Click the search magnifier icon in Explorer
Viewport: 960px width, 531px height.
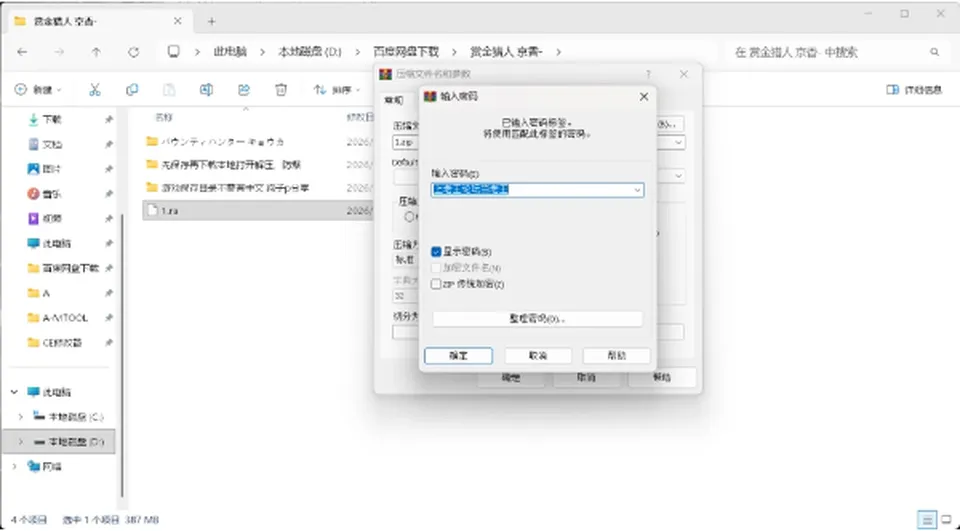934,52
